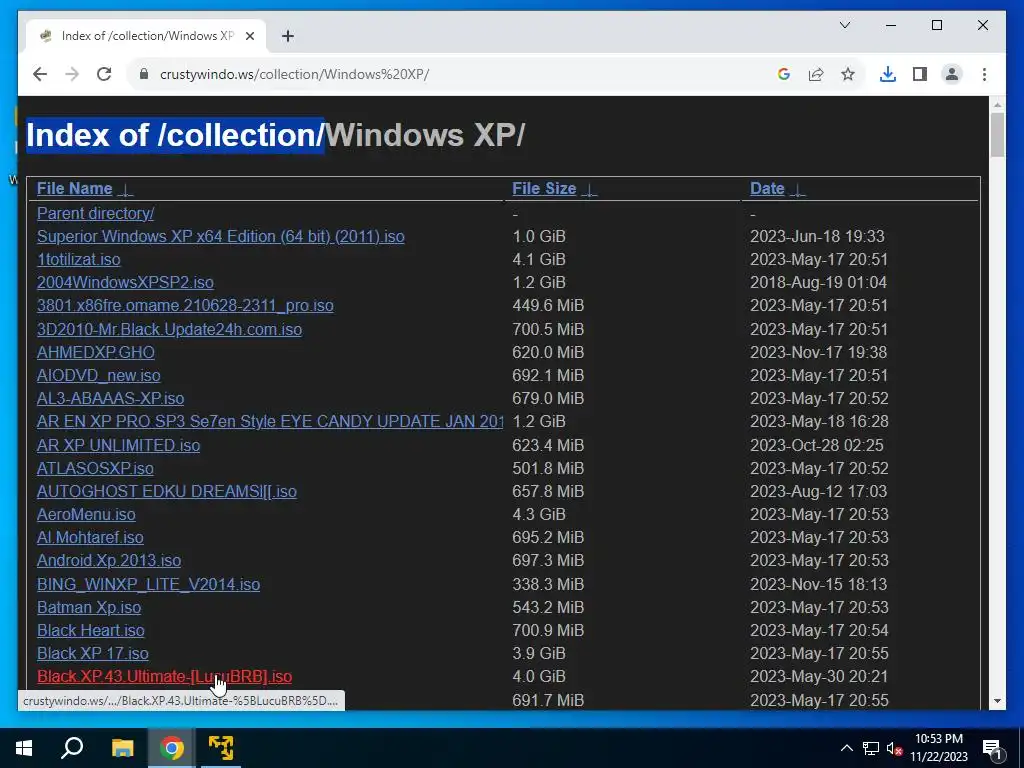Open Batman Xp.iso link
1024x768 pixels.
point(89,607)
